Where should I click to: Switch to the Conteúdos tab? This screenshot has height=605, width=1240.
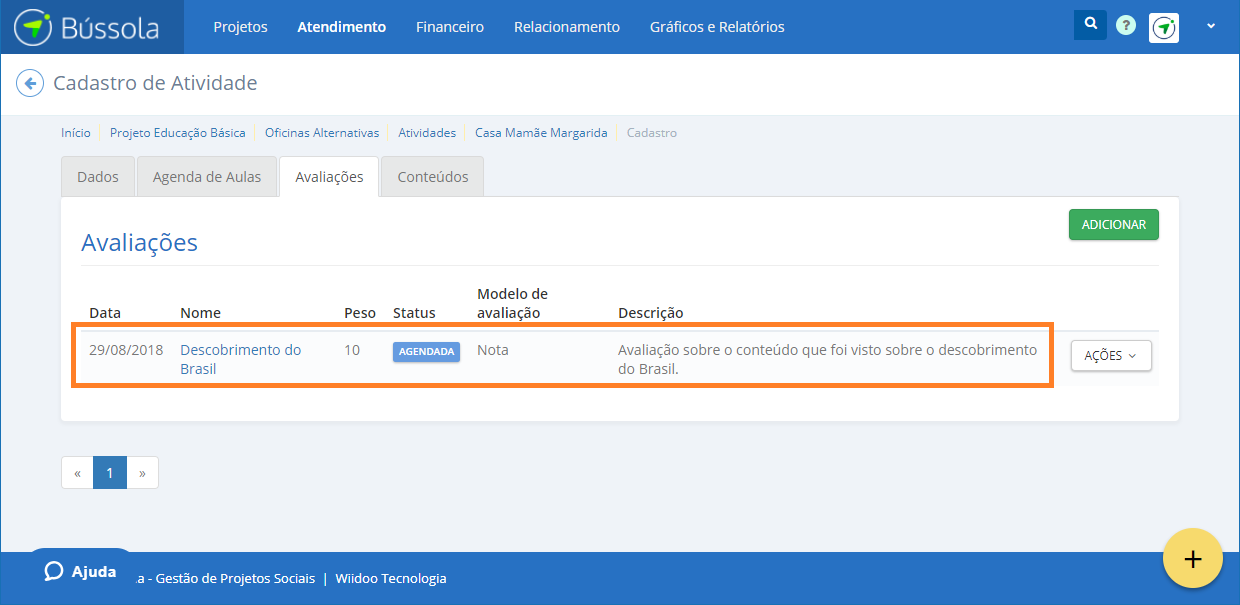point(432,177)
